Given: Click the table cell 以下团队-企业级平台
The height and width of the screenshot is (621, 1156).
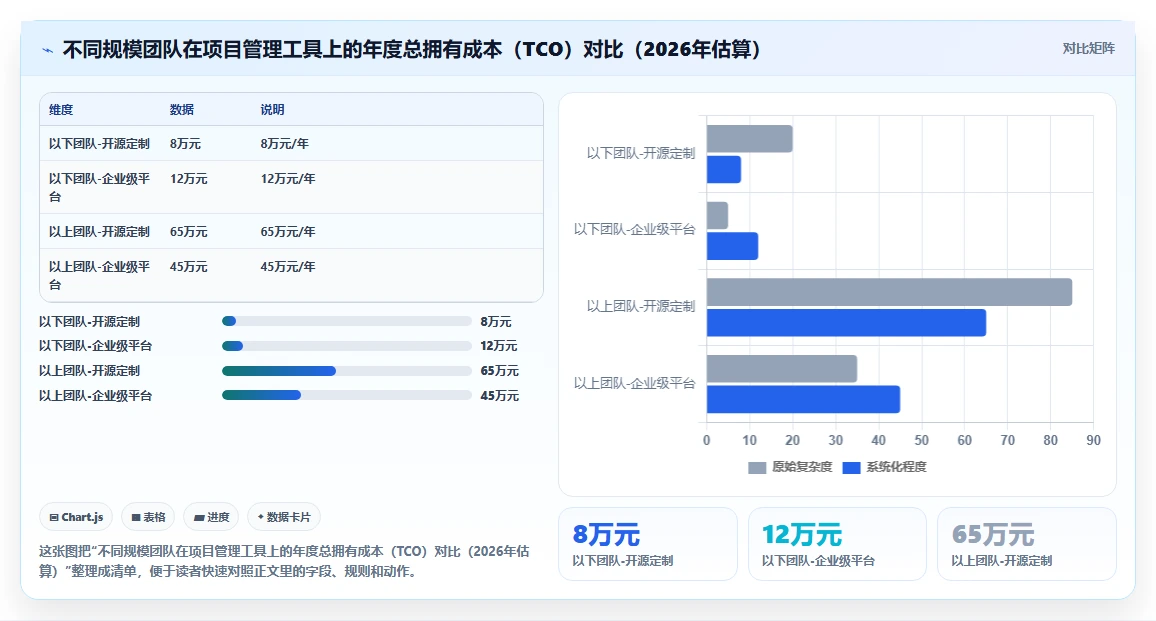Looking at the screenshot, I should coord(100,187).
